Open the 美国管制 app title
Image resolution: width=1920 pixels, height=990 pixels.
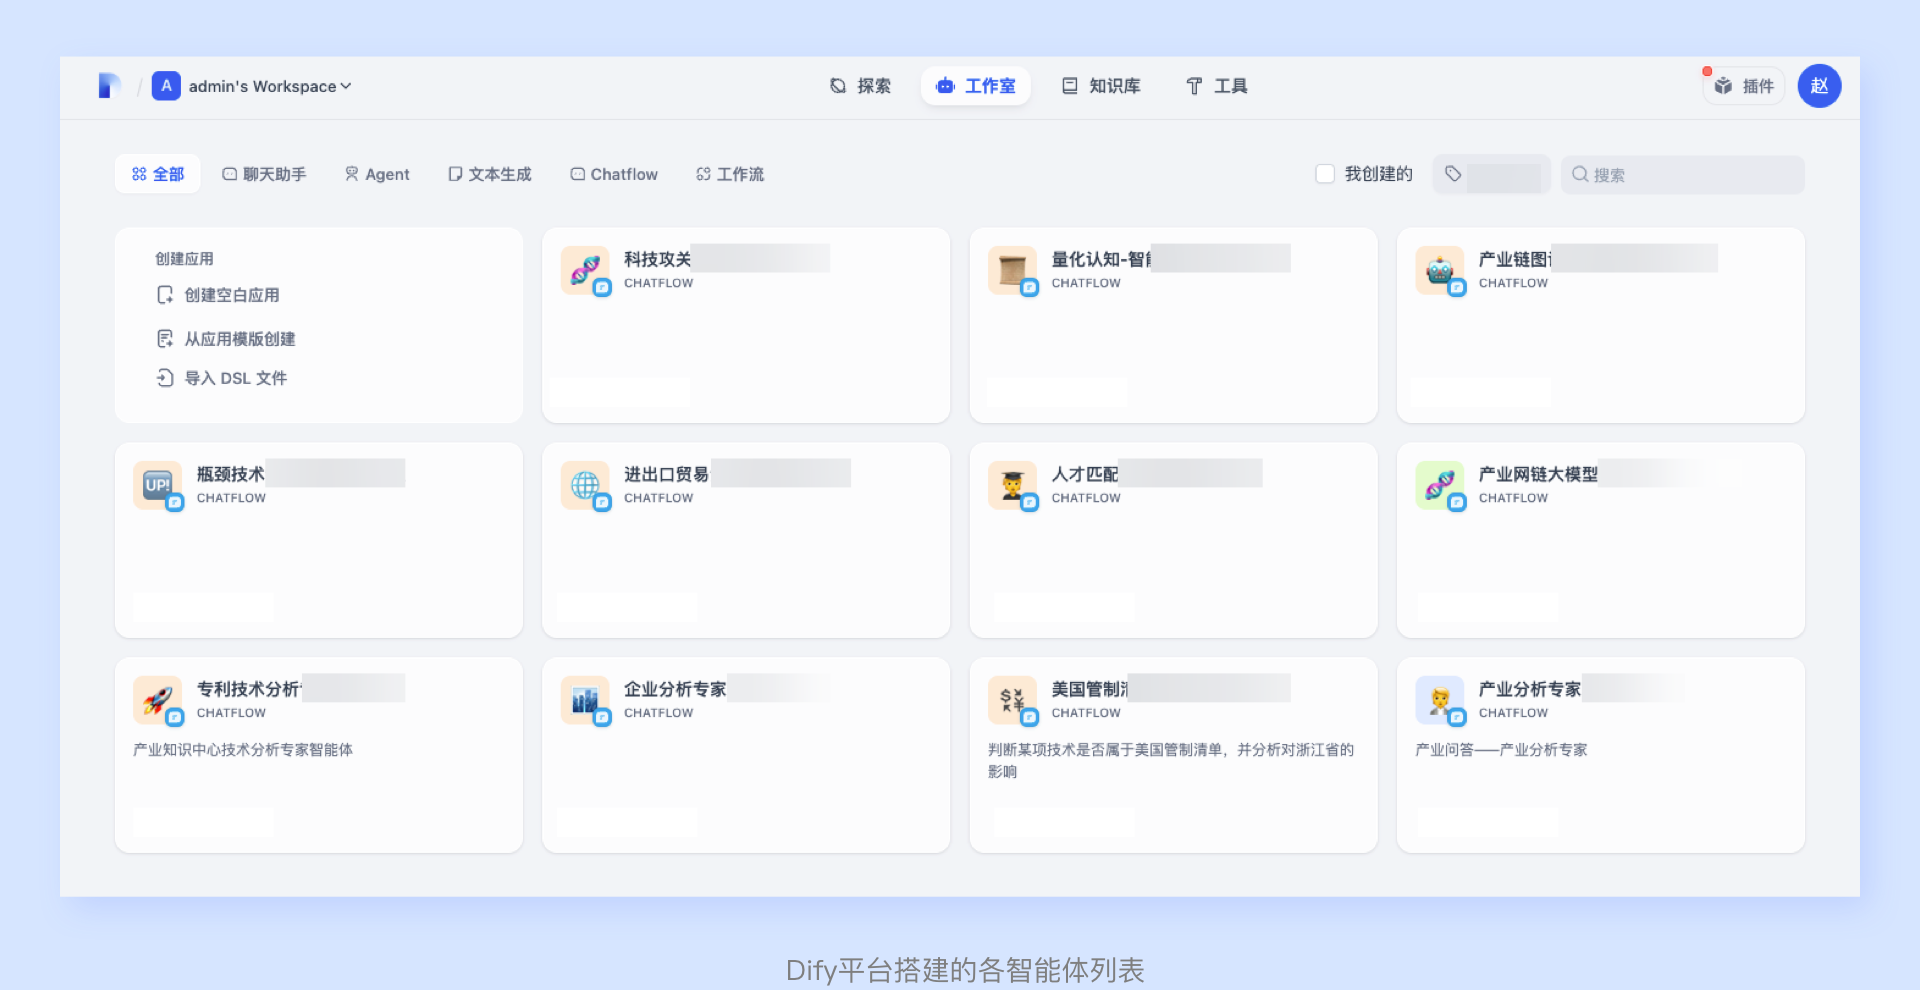1090,689
